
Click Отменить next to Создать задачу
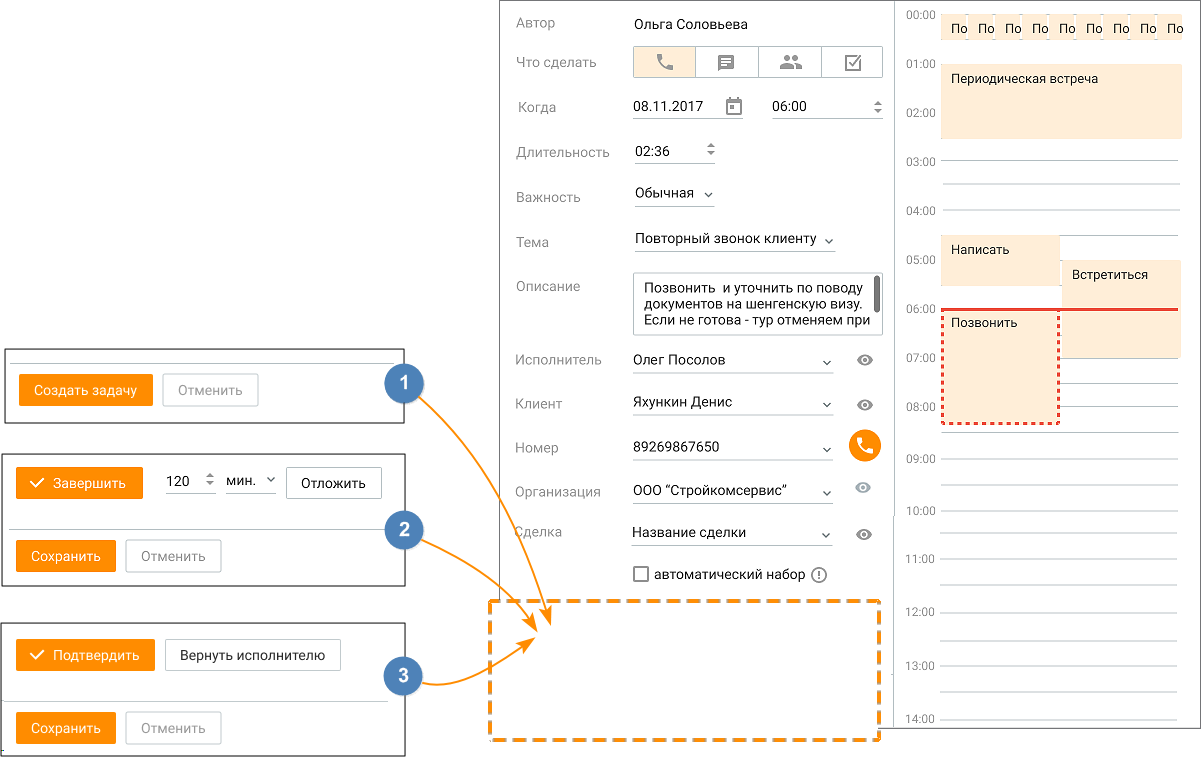210,390
